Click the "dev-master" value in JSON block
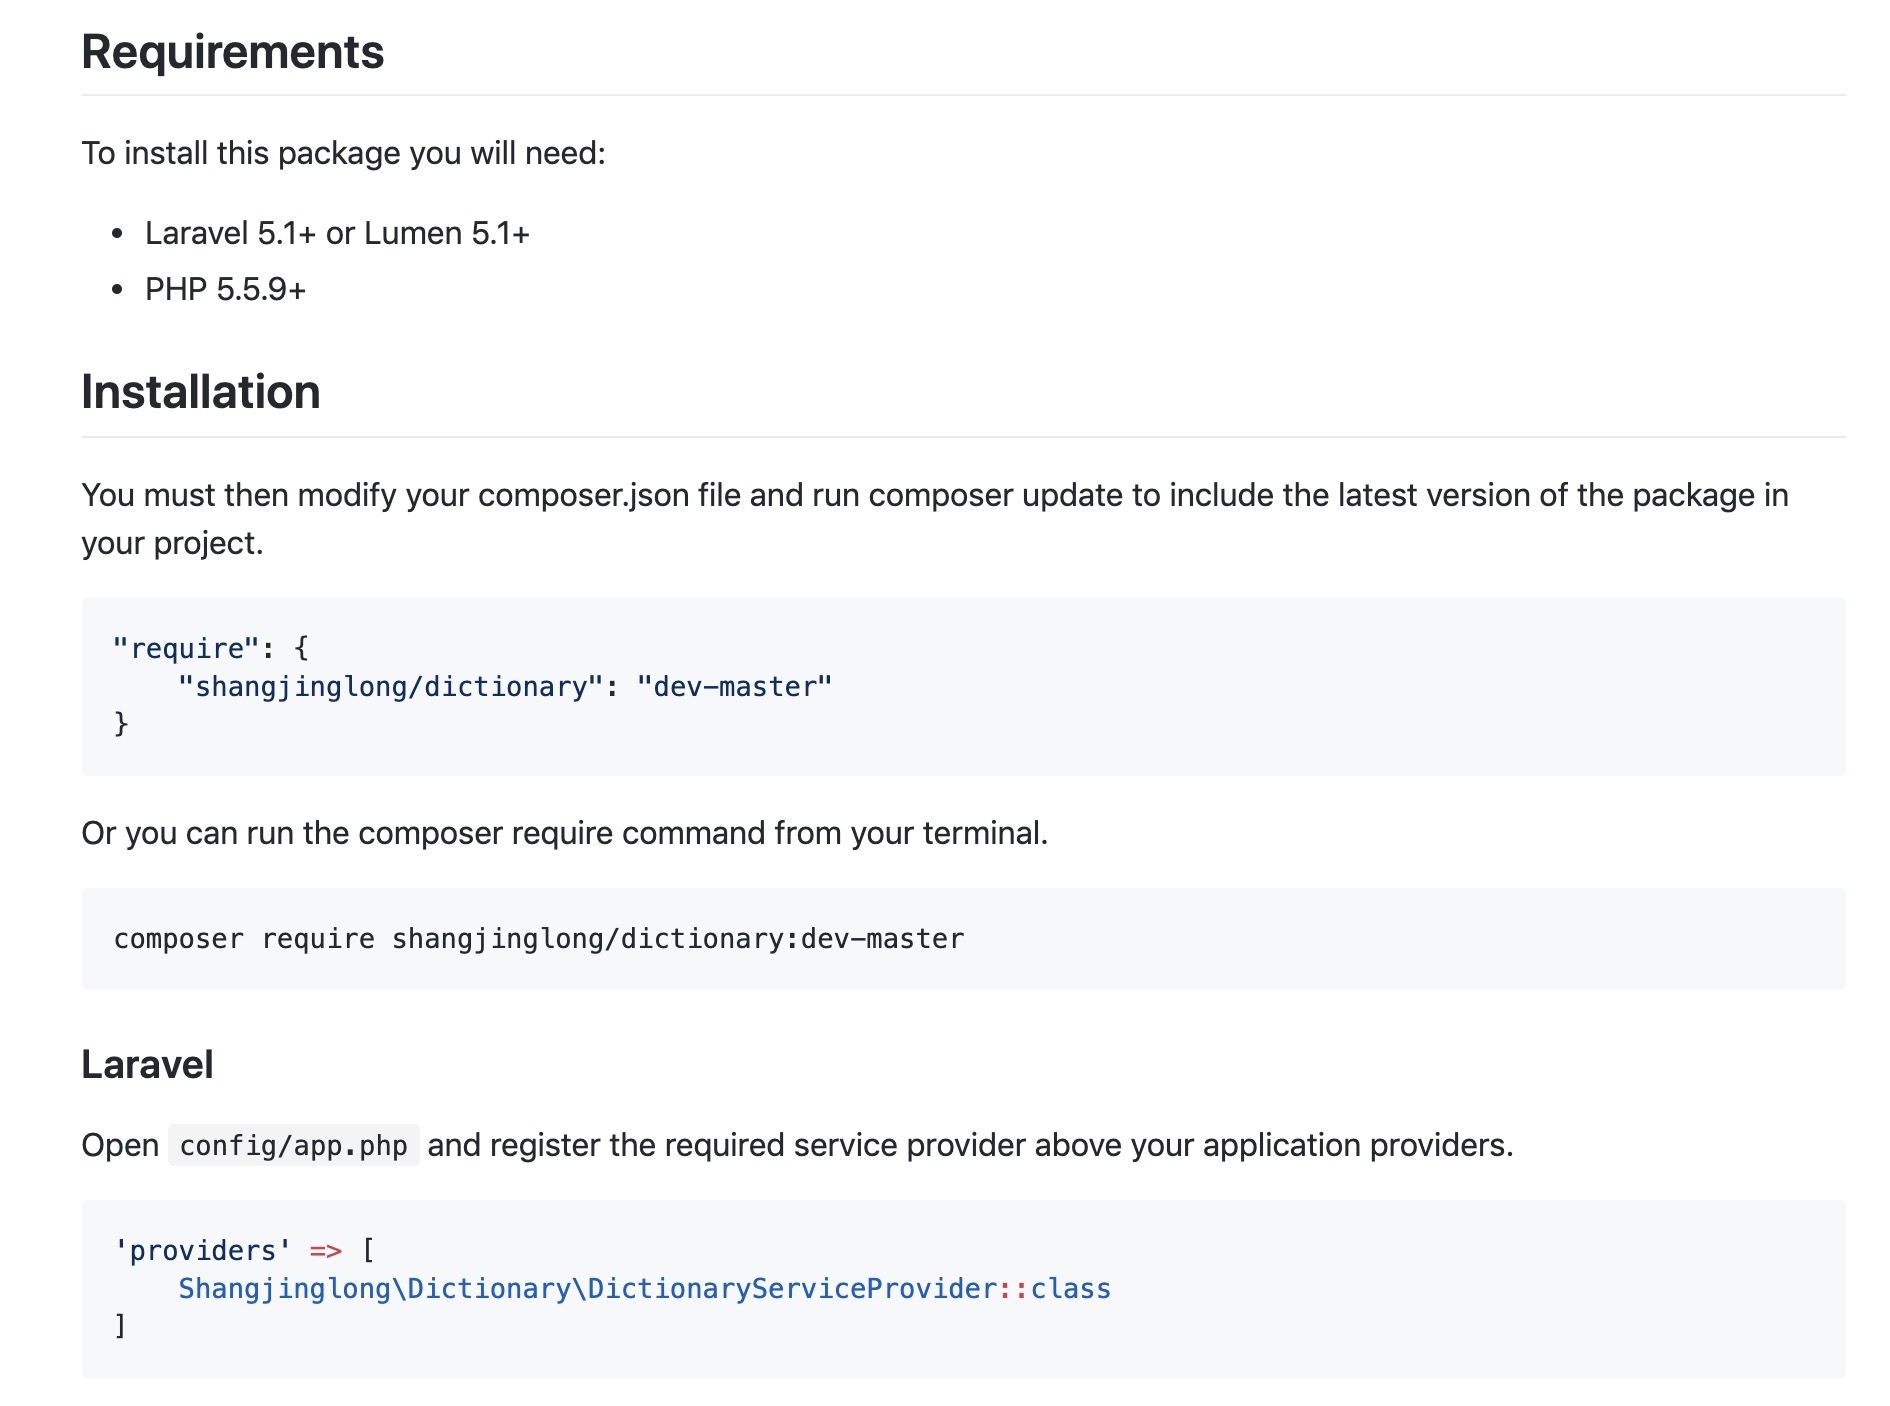Viewport: 1890px width, 1406px height. tap(734, 687)
